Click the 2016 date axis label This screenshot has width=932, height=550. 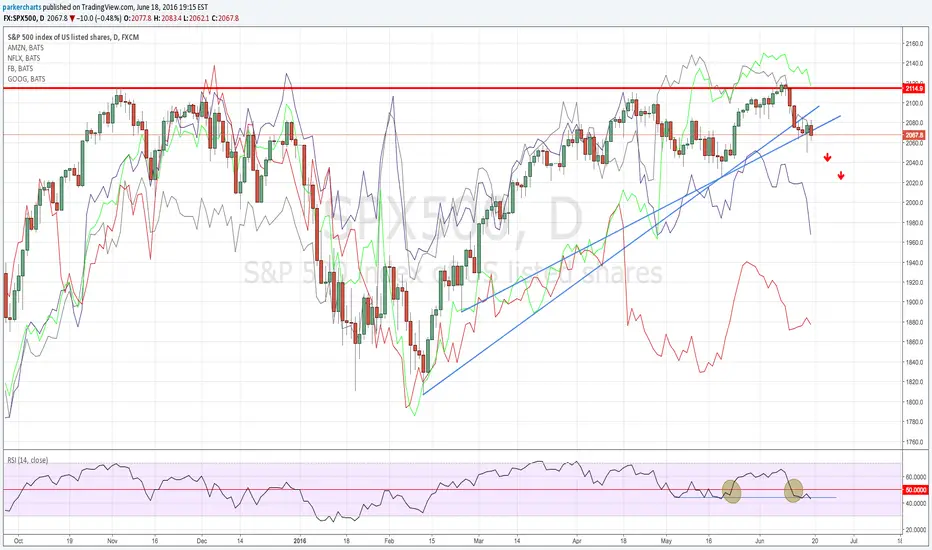tap(300, 541)
